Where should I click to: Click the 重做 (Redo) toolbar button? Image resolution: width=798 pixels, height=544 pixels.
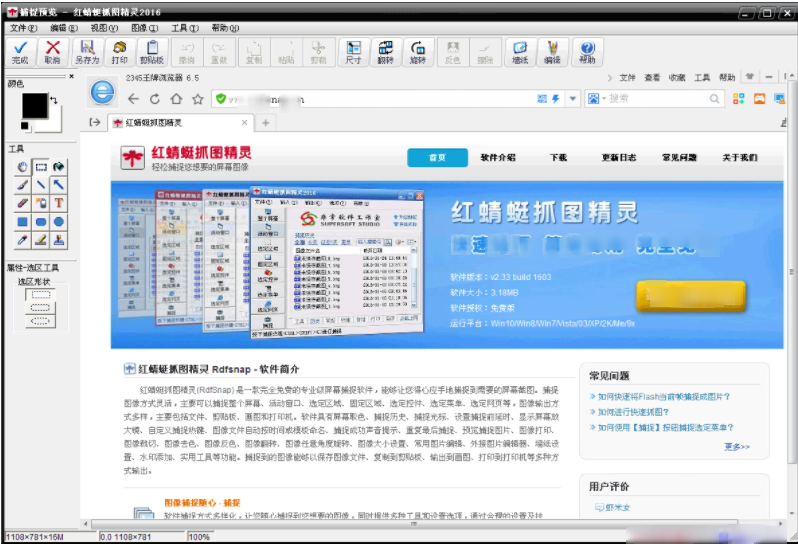click(219, 52)
